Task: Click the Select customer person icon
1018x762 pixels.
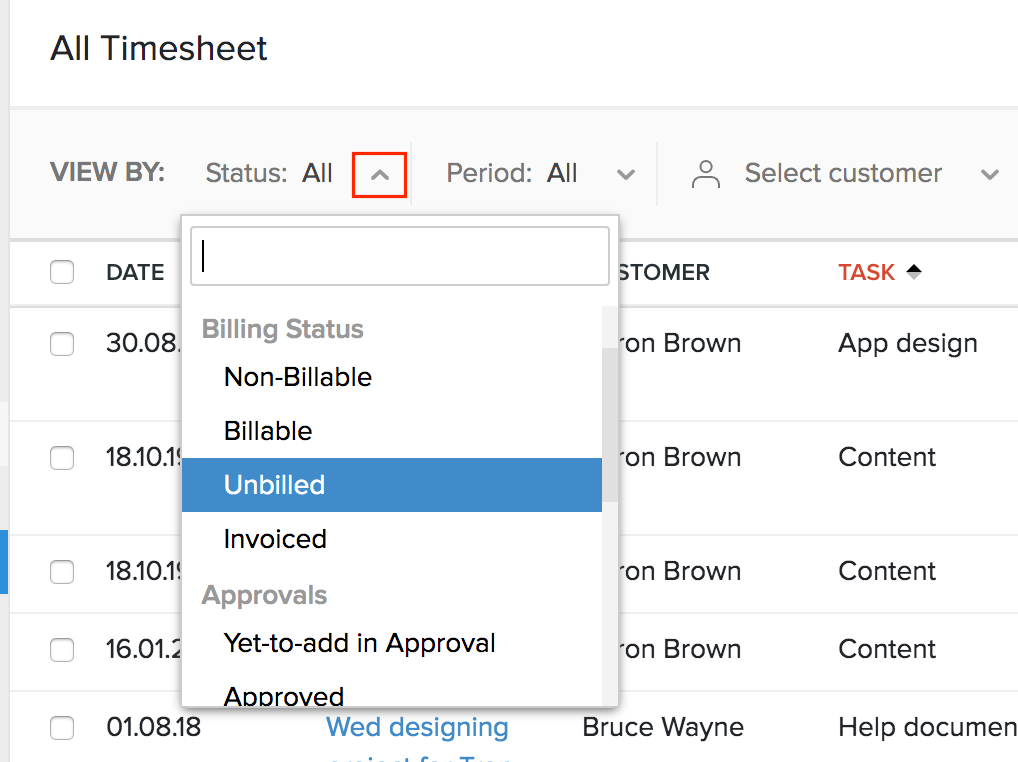Action: click(x=705, y=173)
